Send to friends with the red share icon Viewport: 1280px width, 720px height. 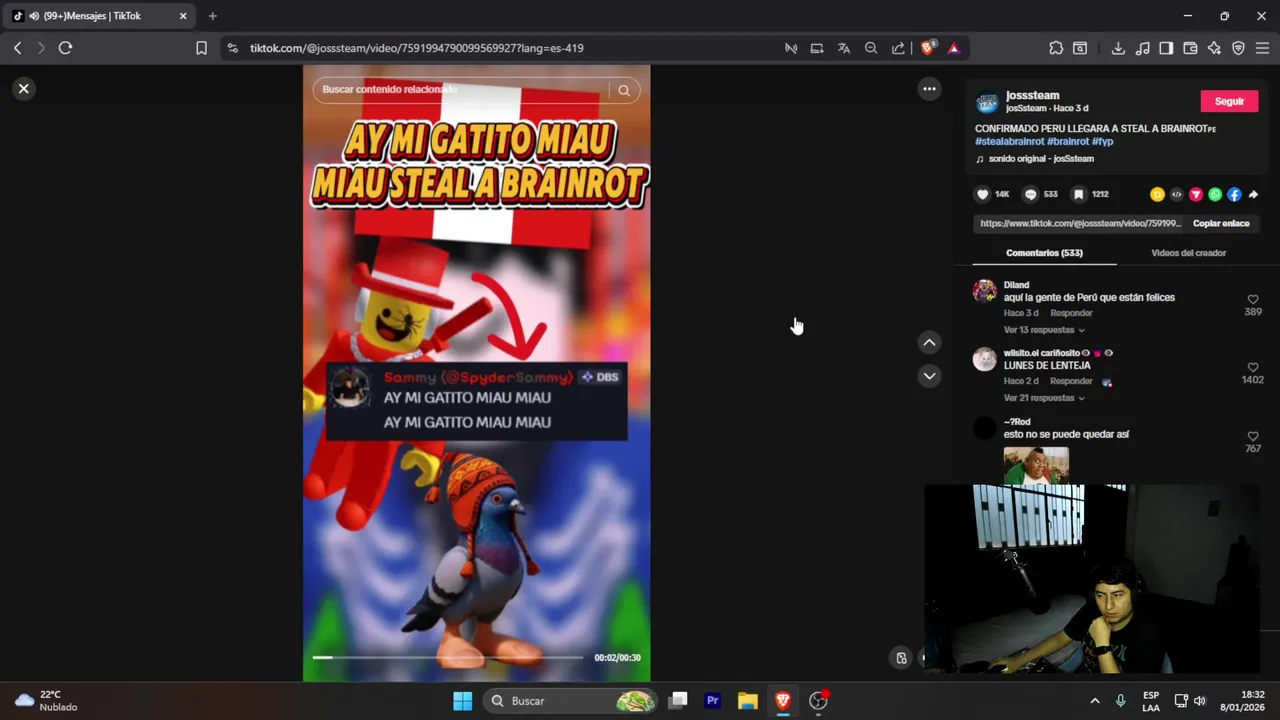(x=1195, y=195)
